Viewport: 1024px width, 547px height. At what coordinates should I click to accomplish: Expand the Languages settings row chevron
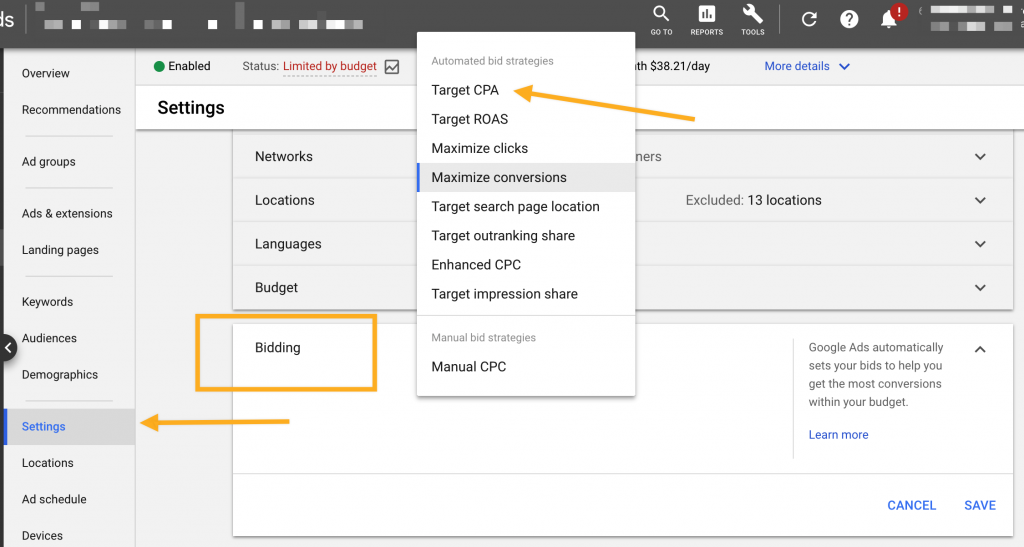click(x=980, y=244)
